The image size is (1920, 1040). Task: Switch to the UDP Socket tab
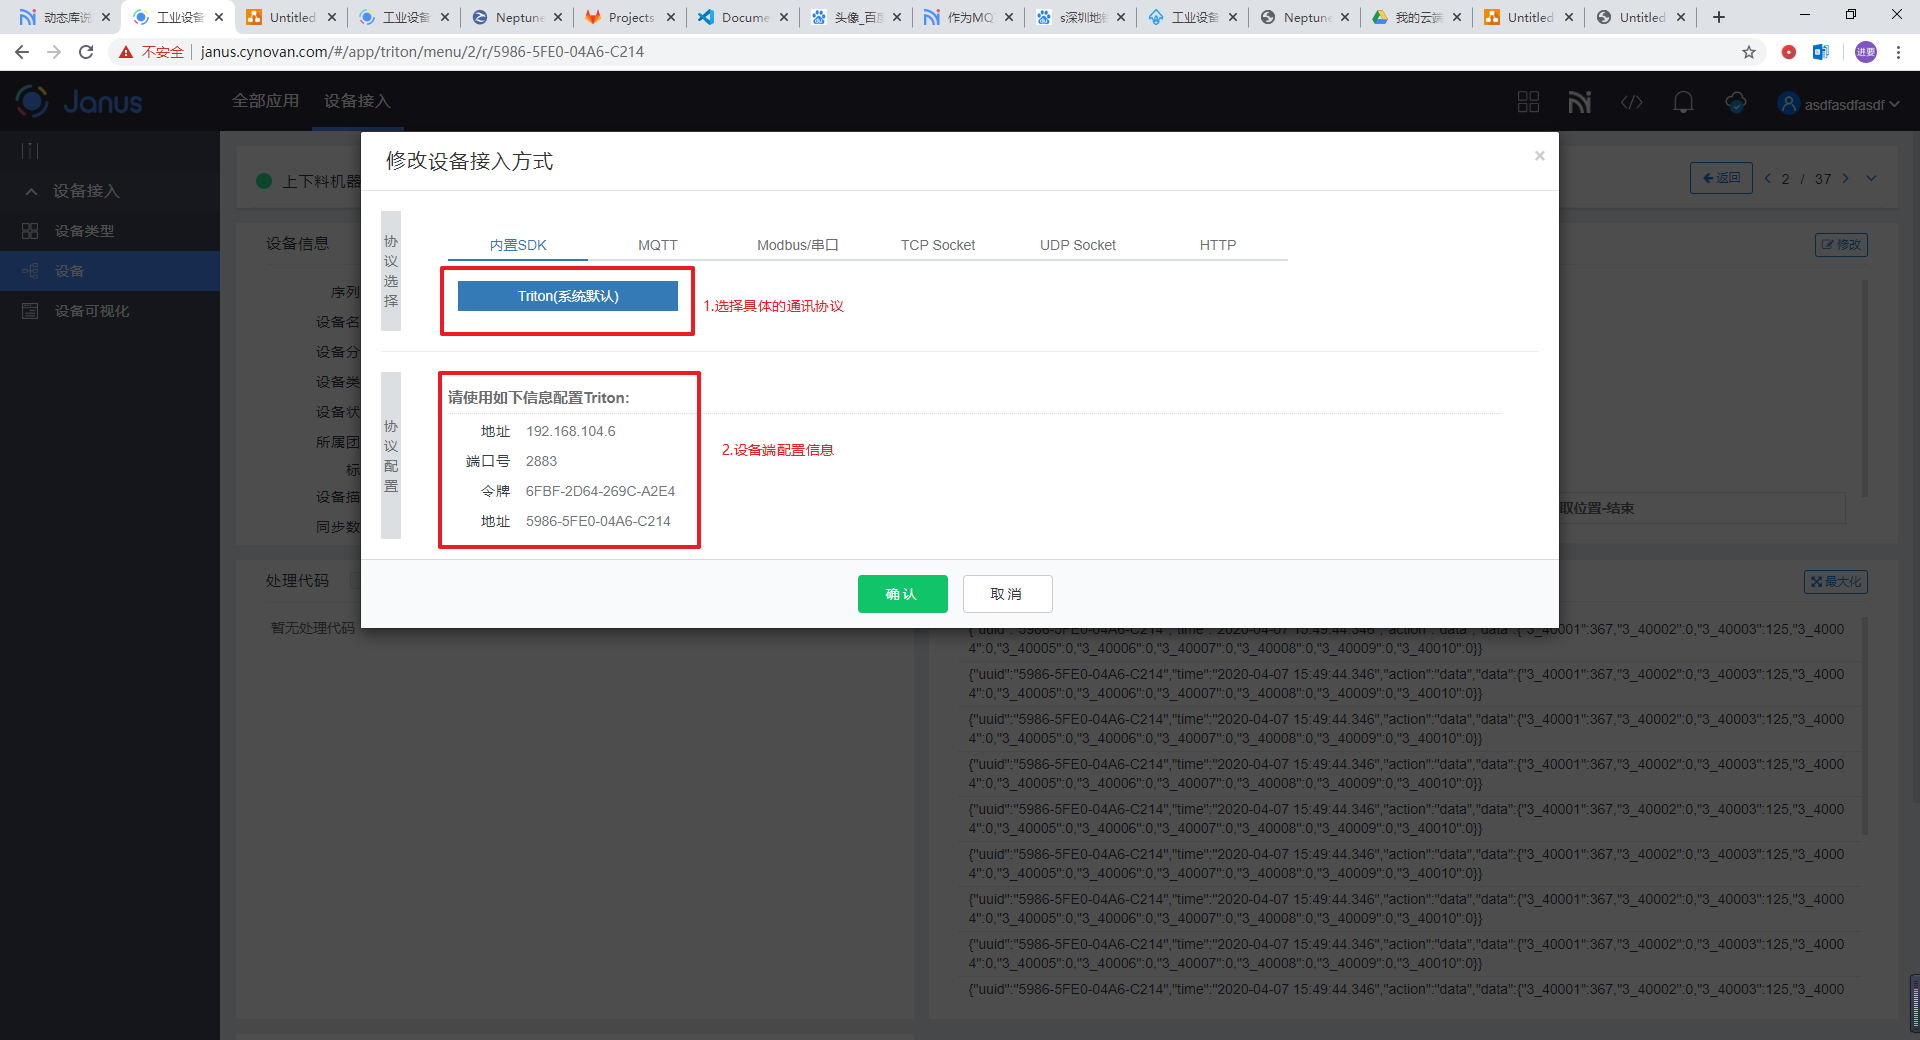pyautogui.click(x=1078, y=245)
